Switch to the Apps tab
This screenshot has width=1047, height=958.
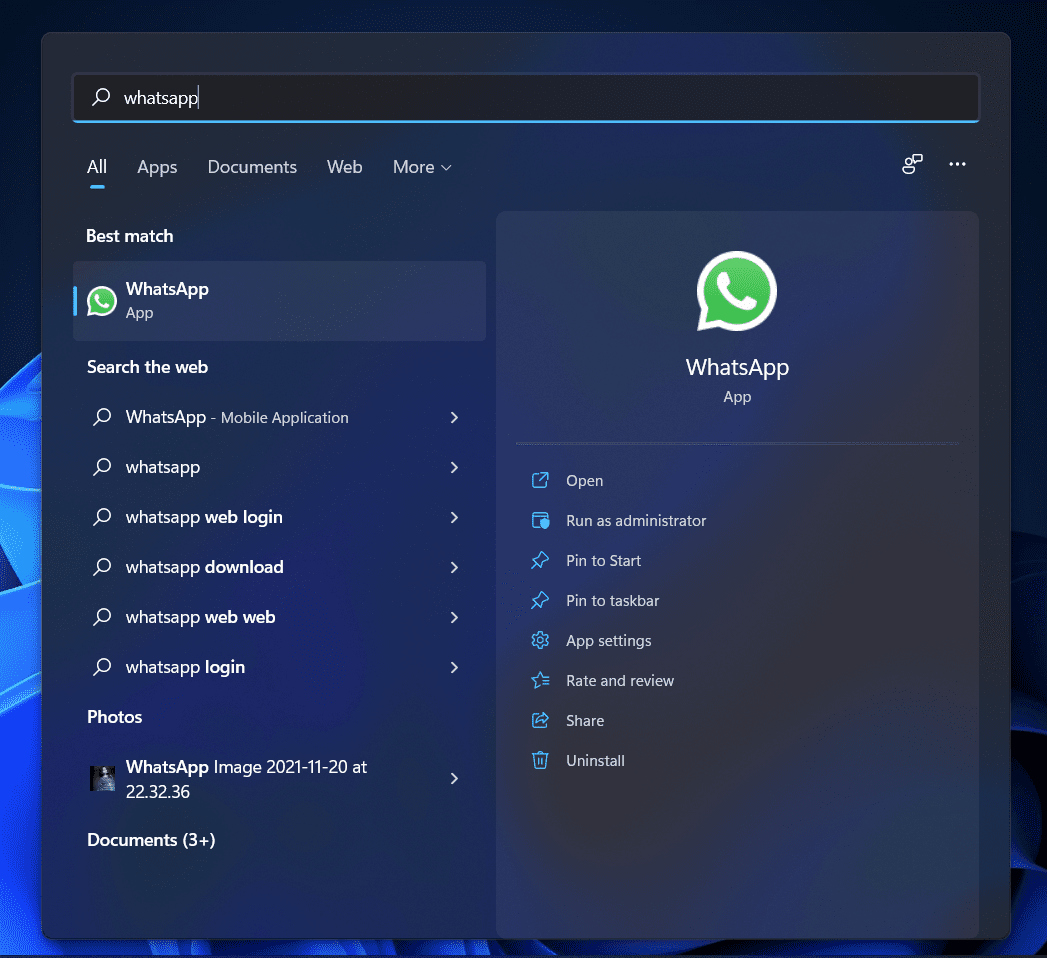click(156, 167)
